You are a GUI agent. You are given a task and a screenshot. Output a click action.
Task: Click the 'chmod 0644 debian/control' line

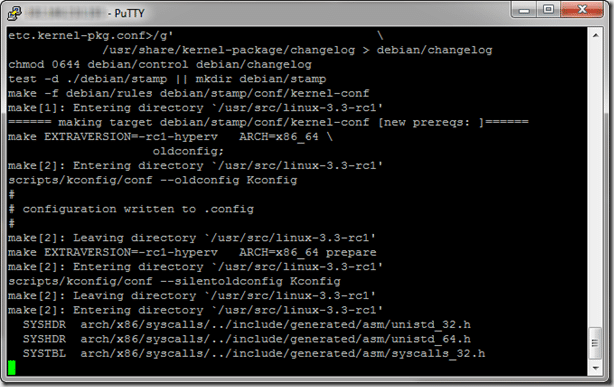tap(160, 65)
